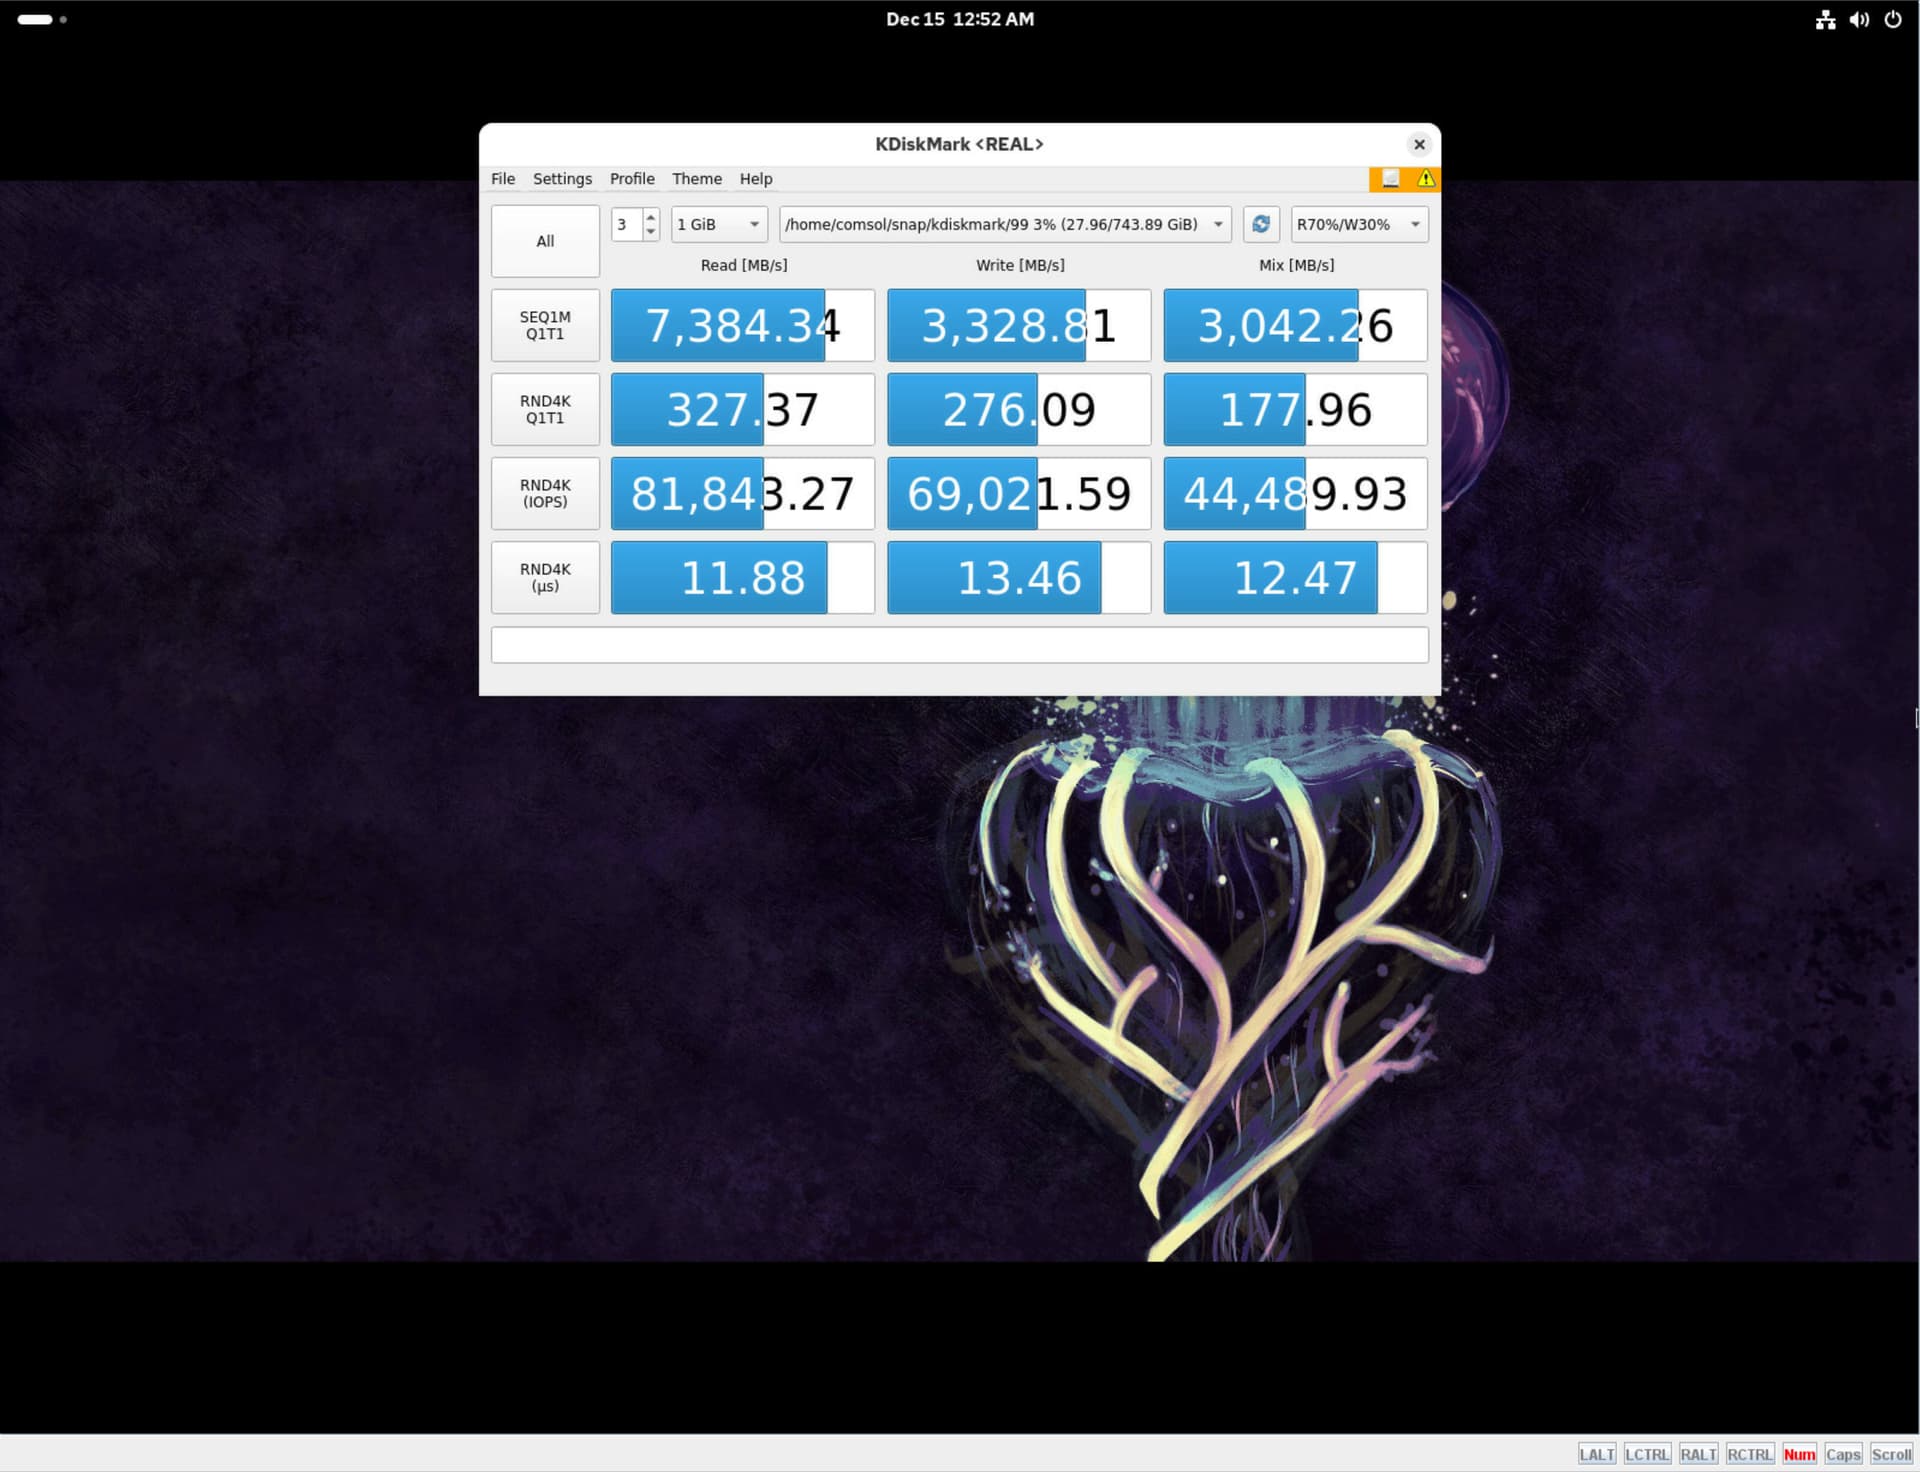Toggle the Caps lock indicator
Screen dimensions: 1920x1472
tap(1842, 1454)
